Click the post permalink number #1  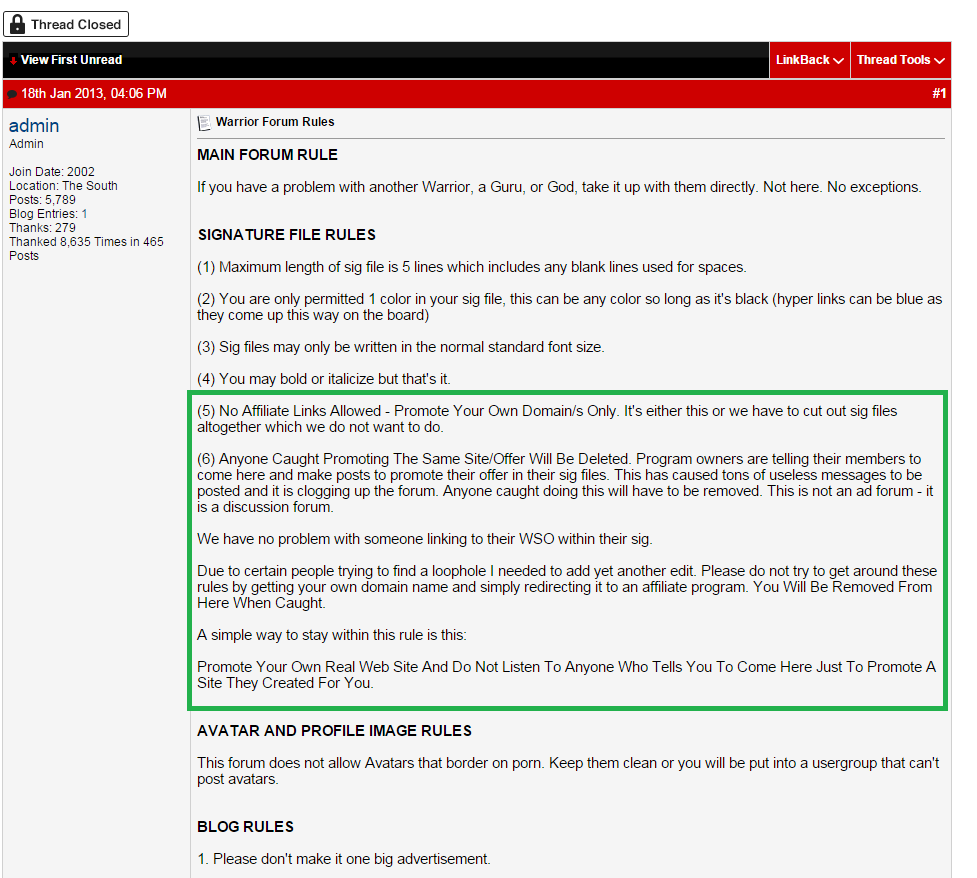[939, 93]
